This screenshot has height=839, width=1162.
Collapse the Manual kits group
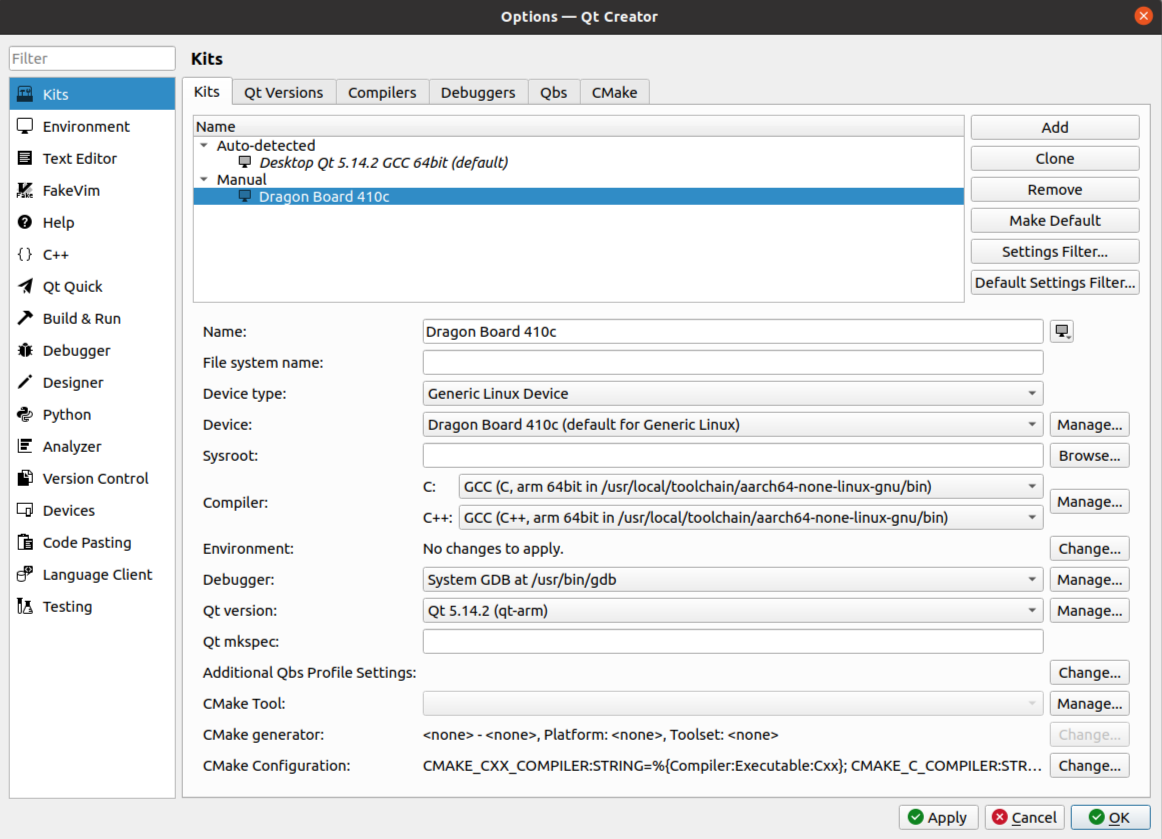click(x=204, y=179)
